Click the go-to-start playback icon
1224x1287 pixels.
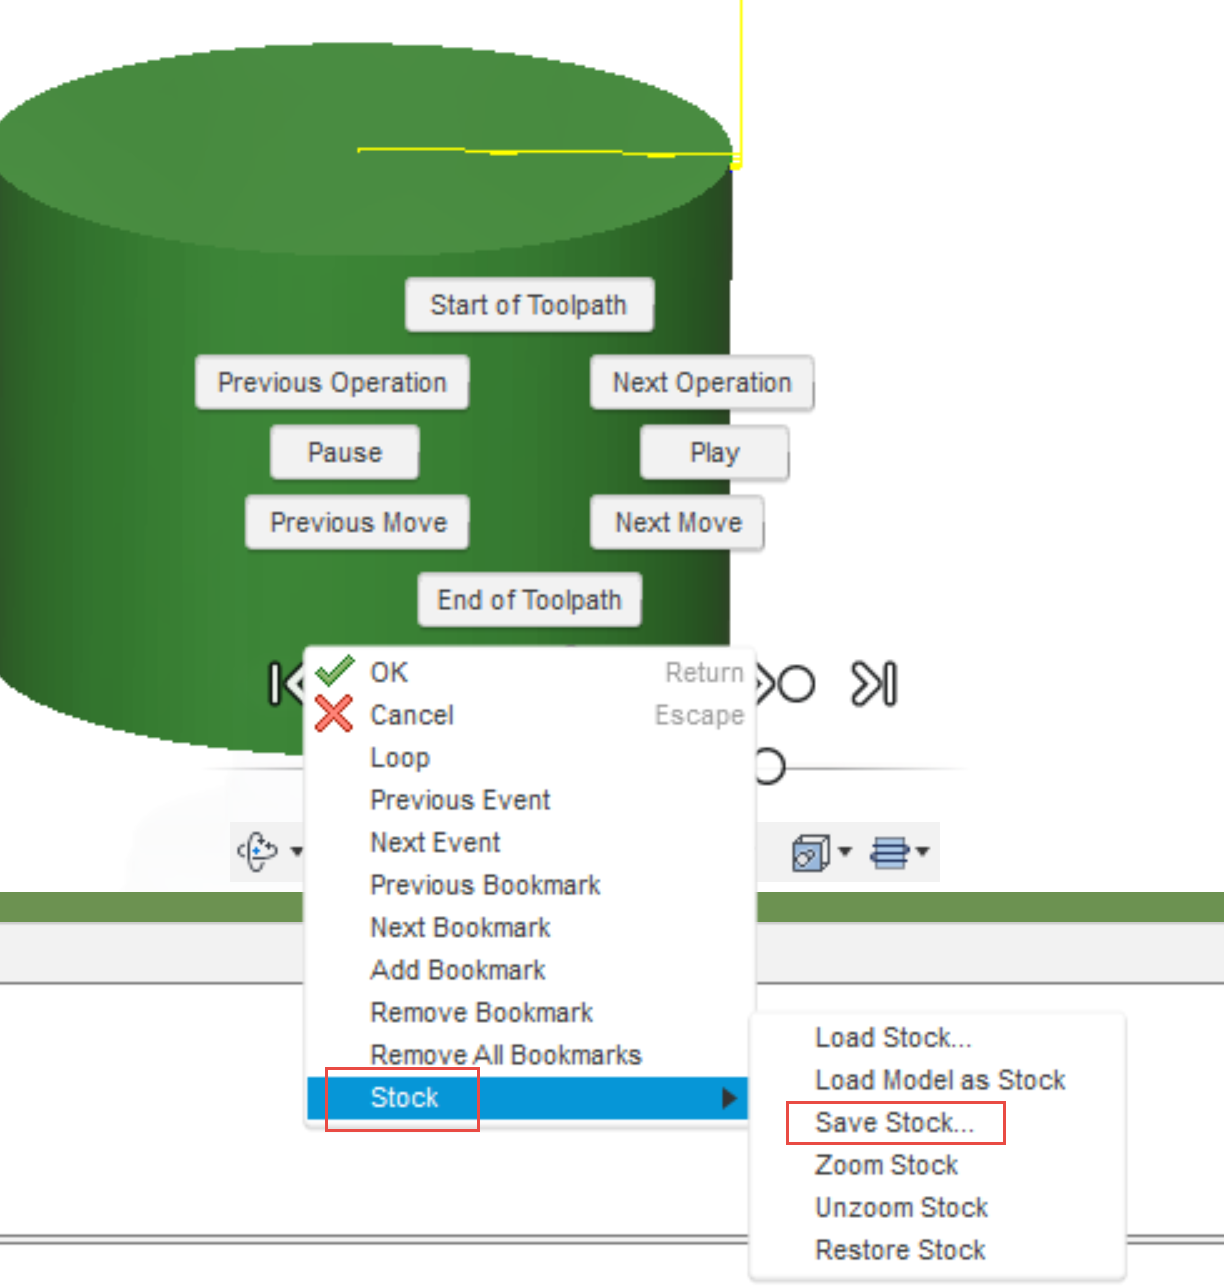[x=284, y=683]
